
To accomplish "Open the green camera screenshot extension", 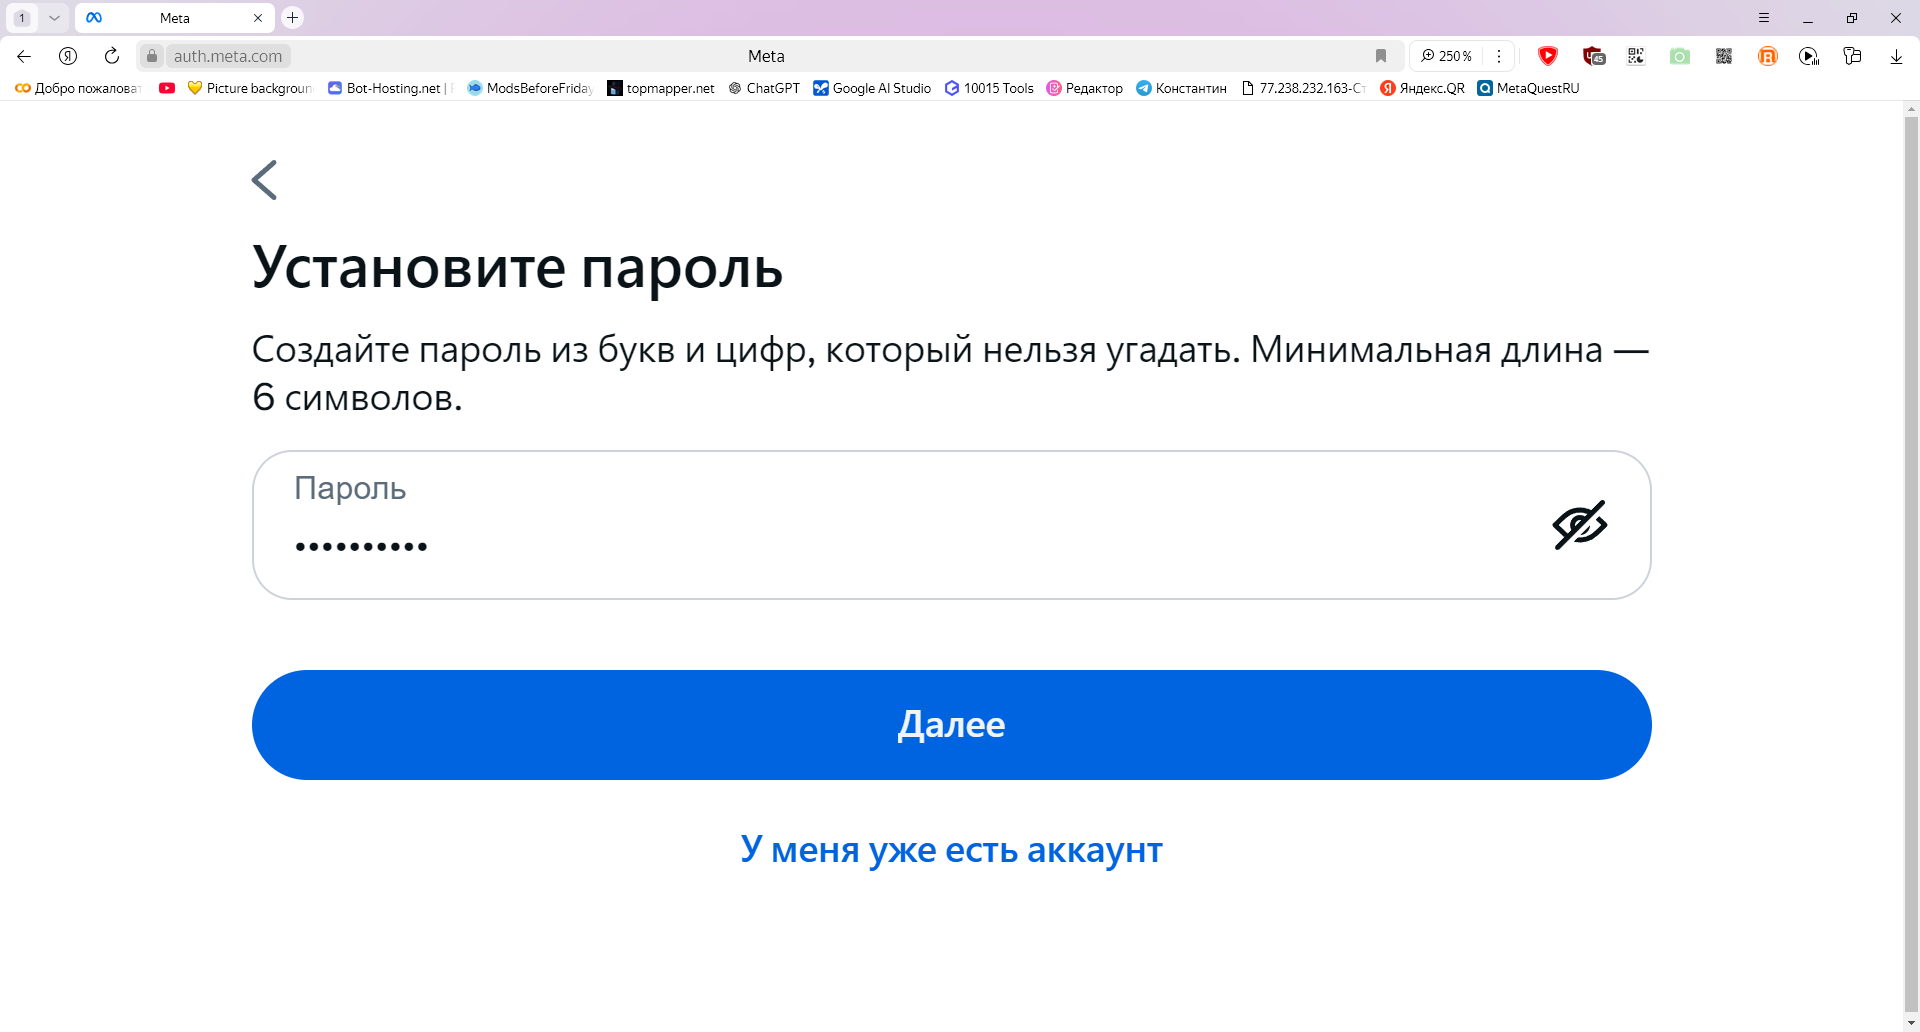I will (x=1680, y=56).
